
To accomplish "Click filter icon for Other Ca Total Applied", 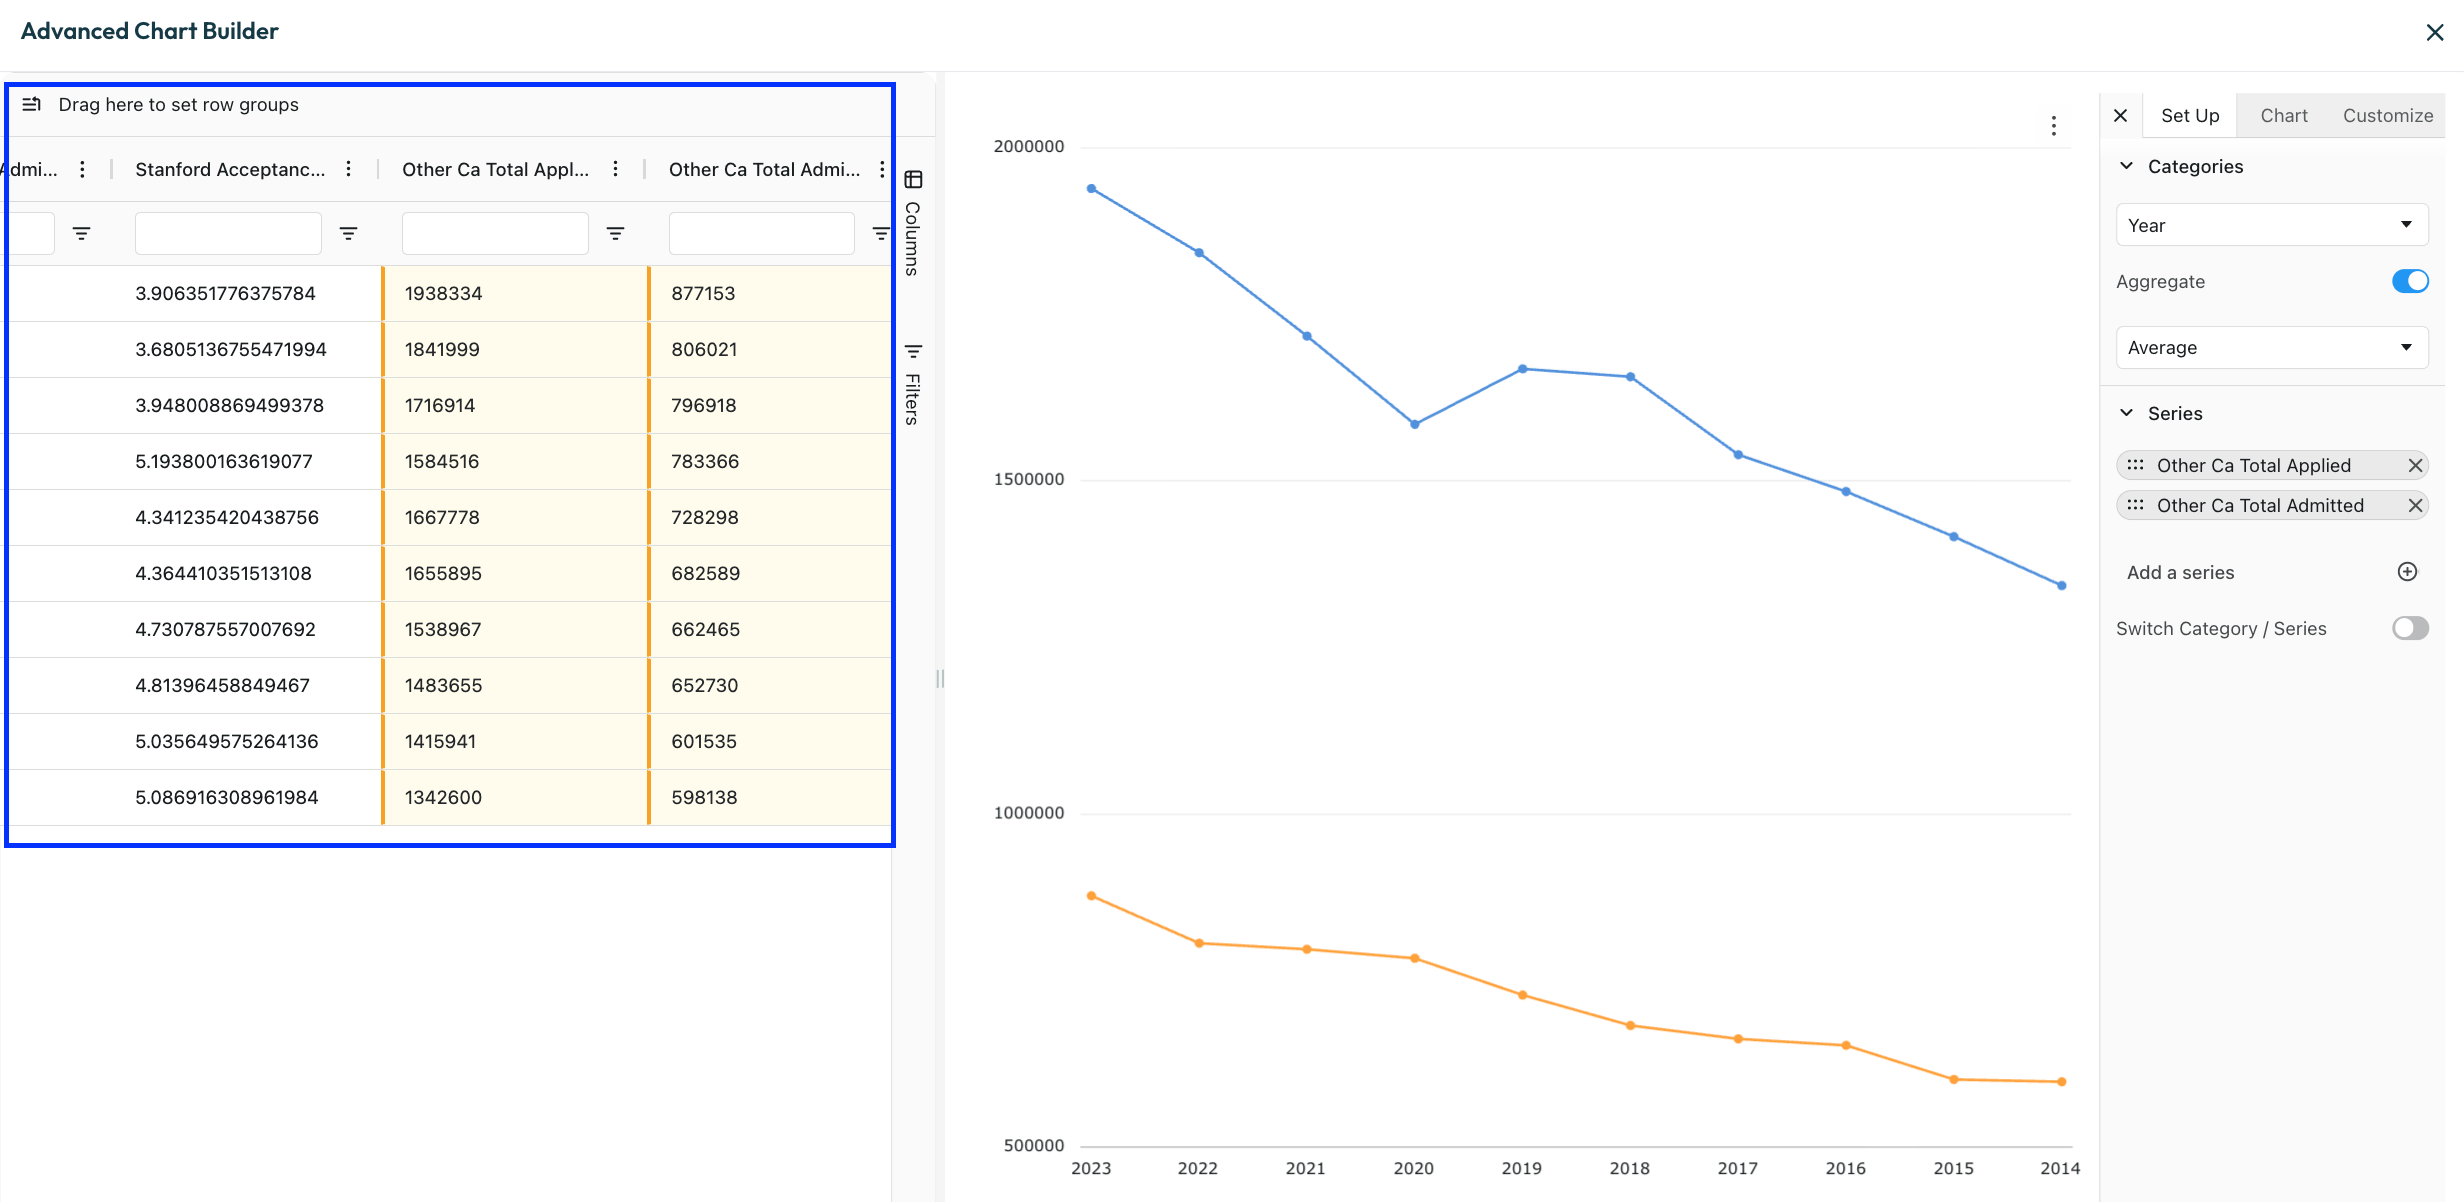I will tap(615, 233).
